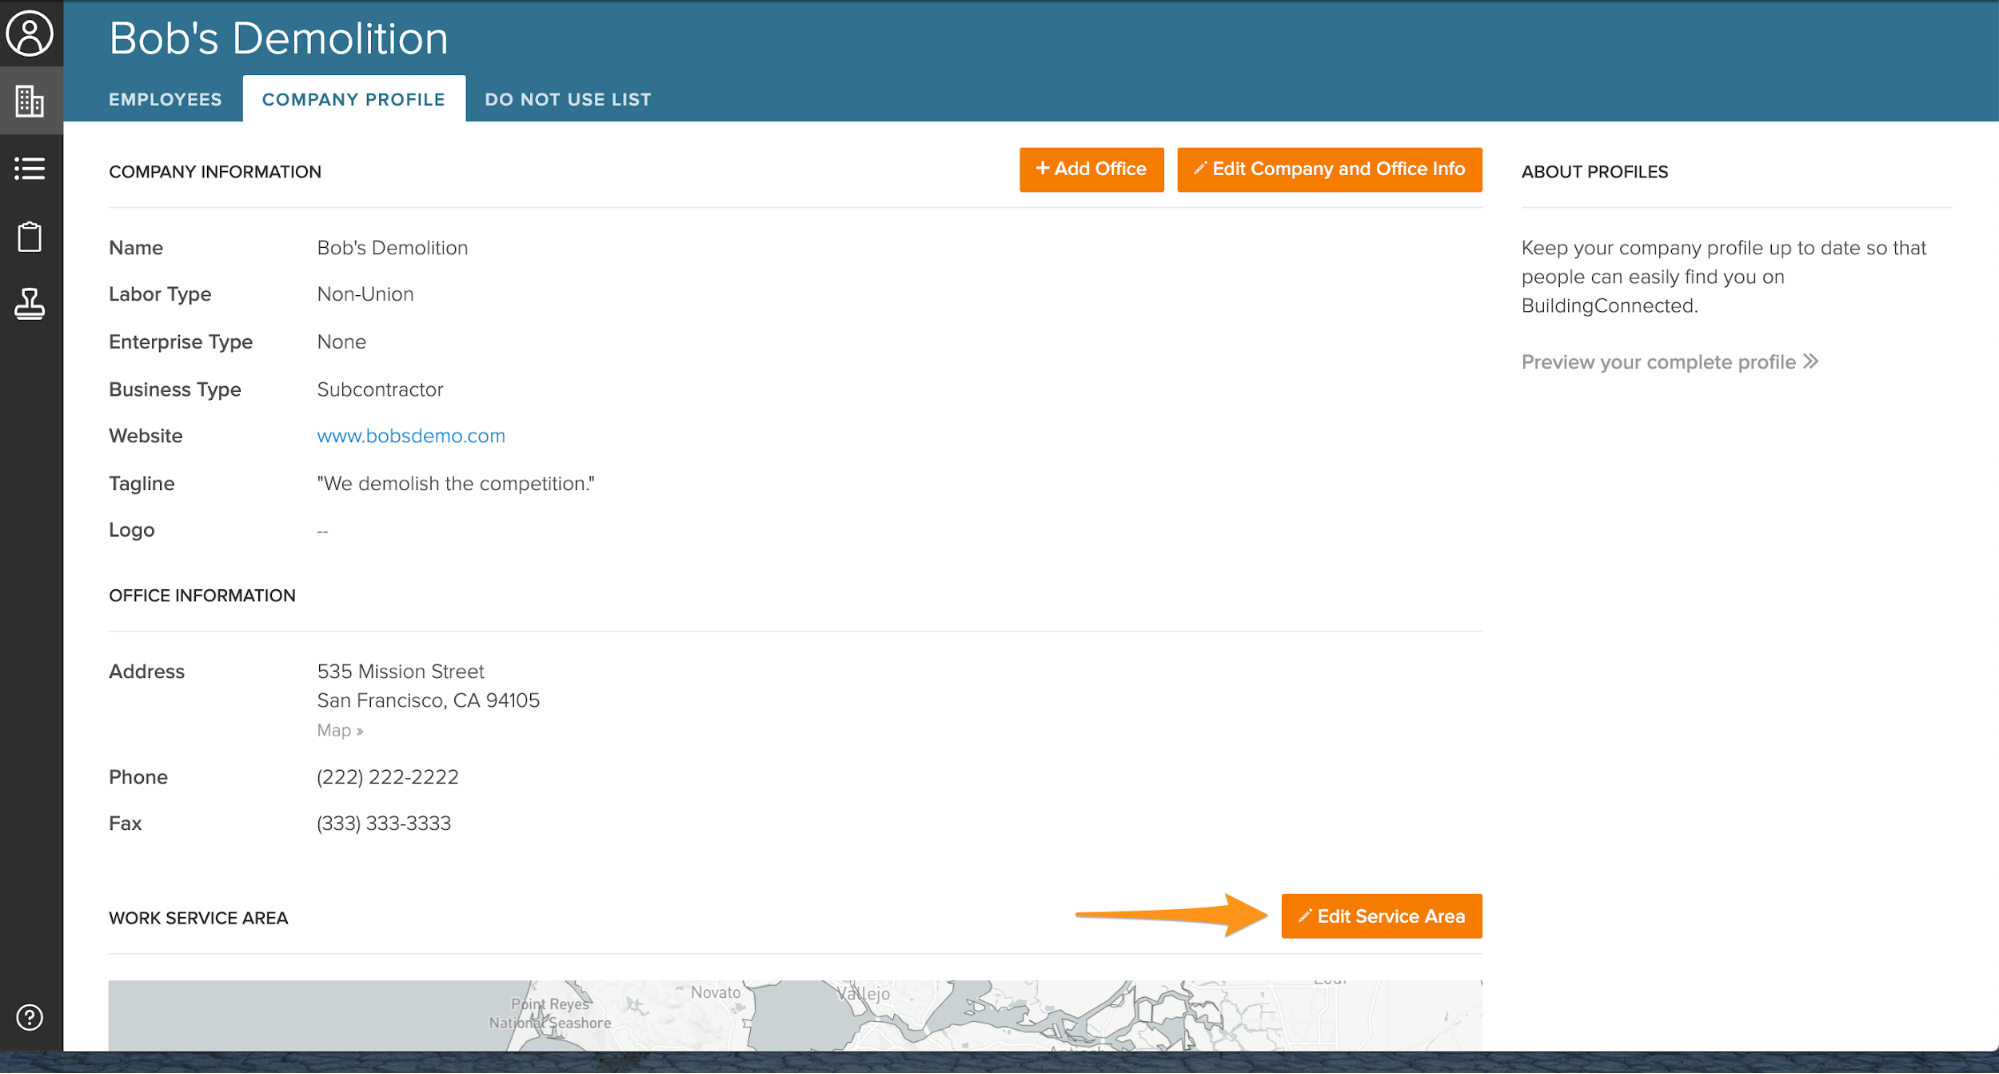
Task: Open the bulleted list sidebar icon
Action: [x=30, y=168]
